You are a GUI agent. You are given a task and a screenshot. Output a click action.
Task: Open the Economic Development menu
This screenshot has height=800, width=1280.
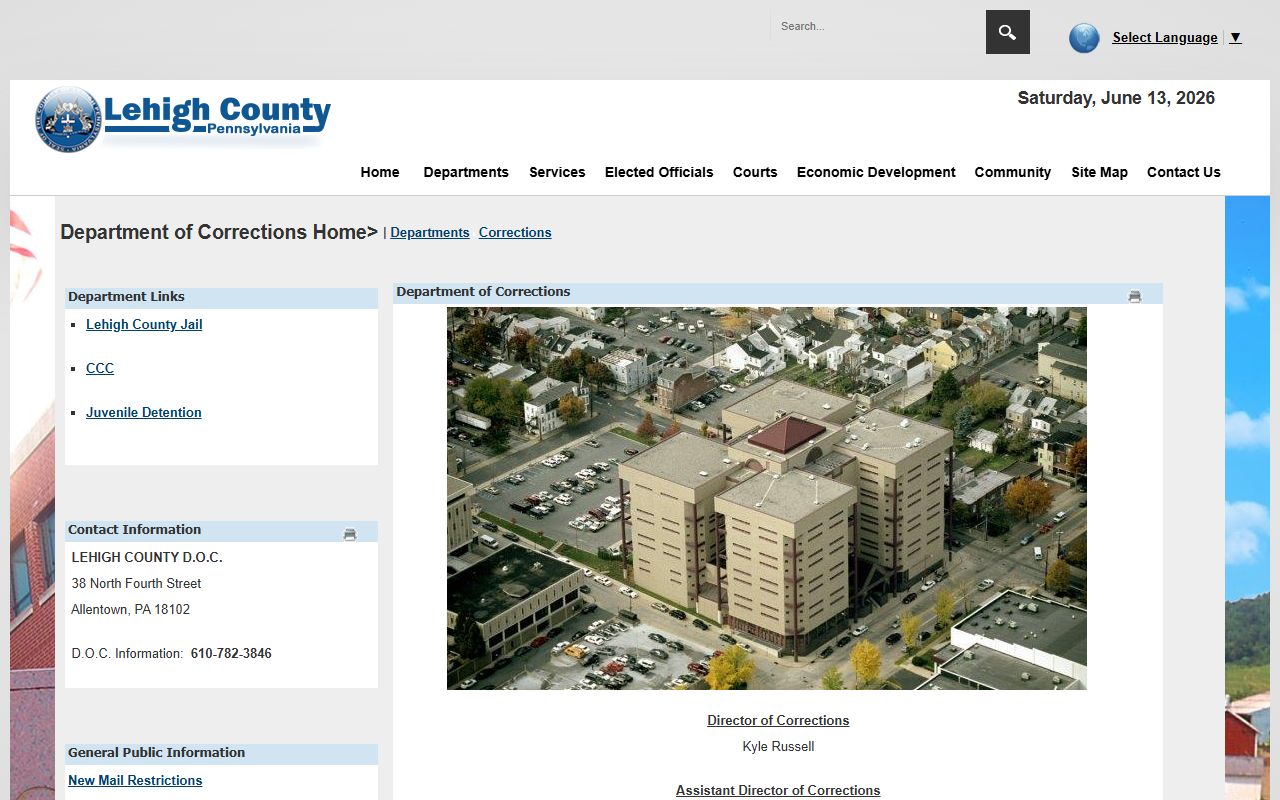[x=876, y=172]
